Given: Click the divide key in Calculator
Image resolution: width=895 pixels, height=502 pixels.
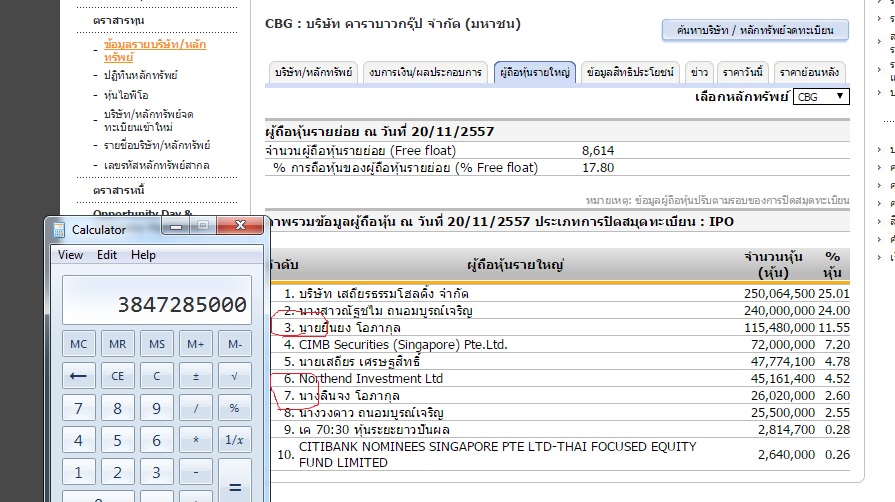Looking at the screenshot, I should click(x=196, y=408).
